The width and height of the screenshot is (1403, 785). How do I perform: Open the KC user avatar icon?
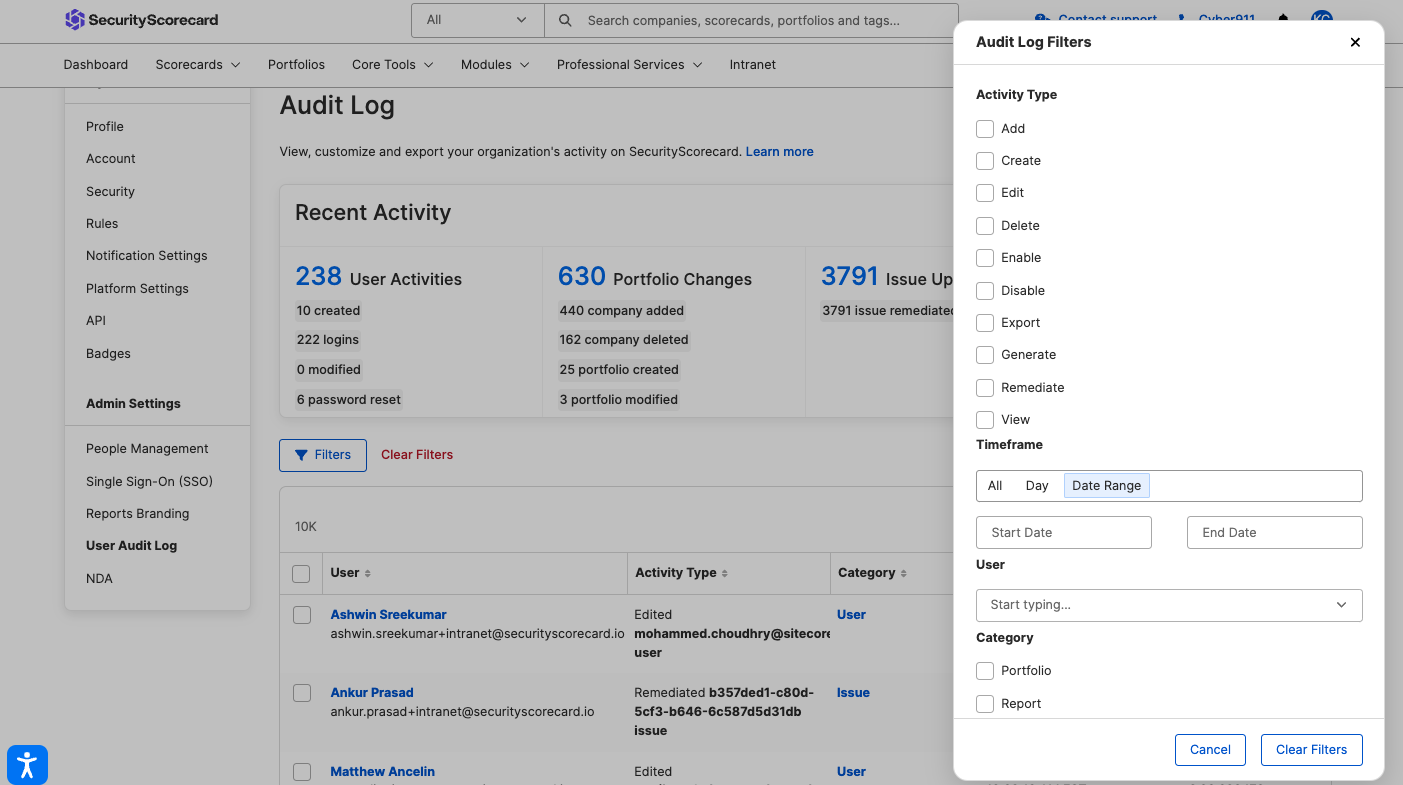pyautogui.click(x=1322, y=18)
